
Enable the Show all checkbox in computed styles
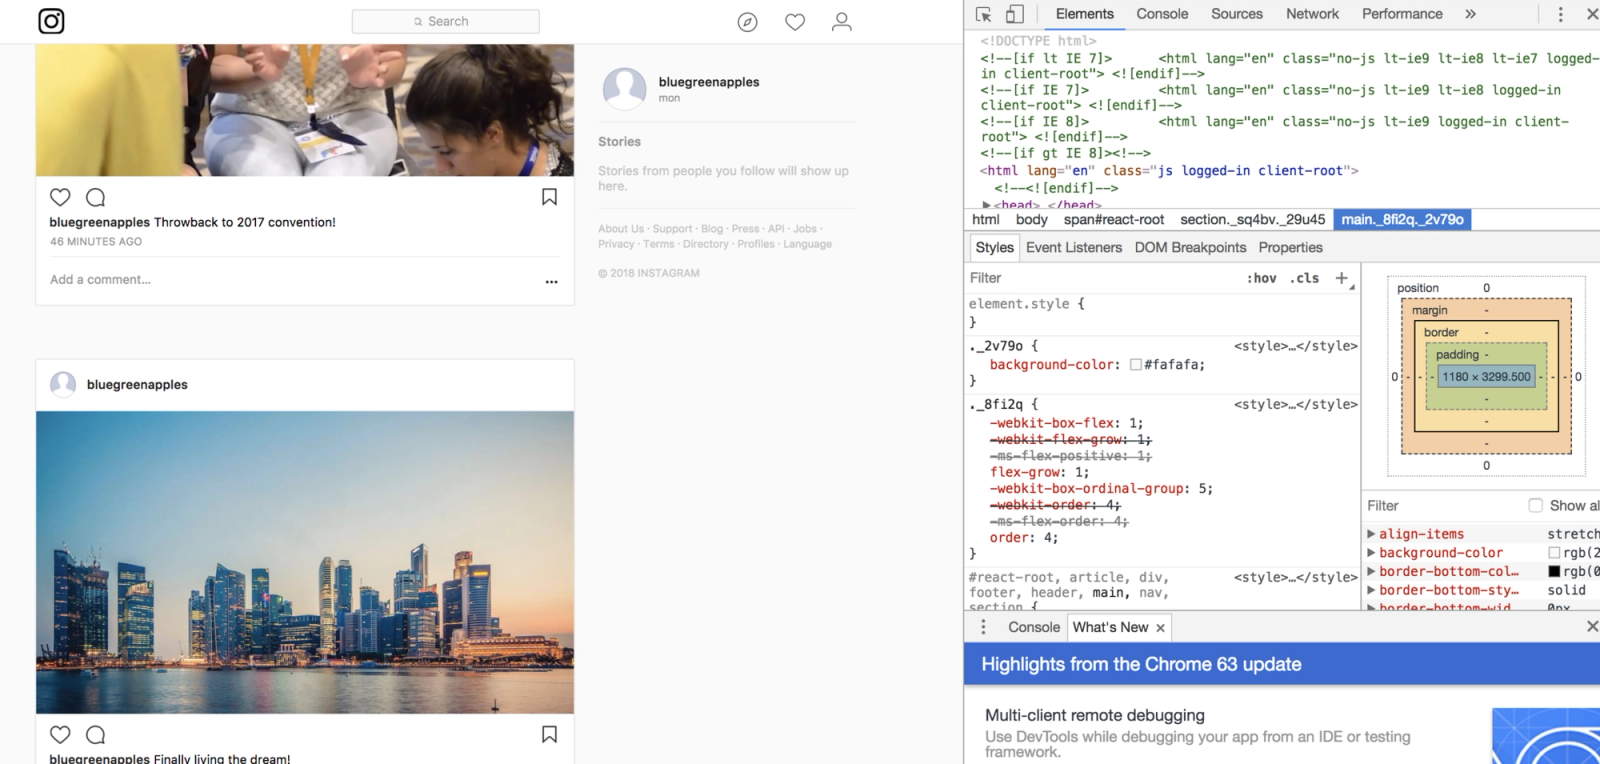[1535, 506]
